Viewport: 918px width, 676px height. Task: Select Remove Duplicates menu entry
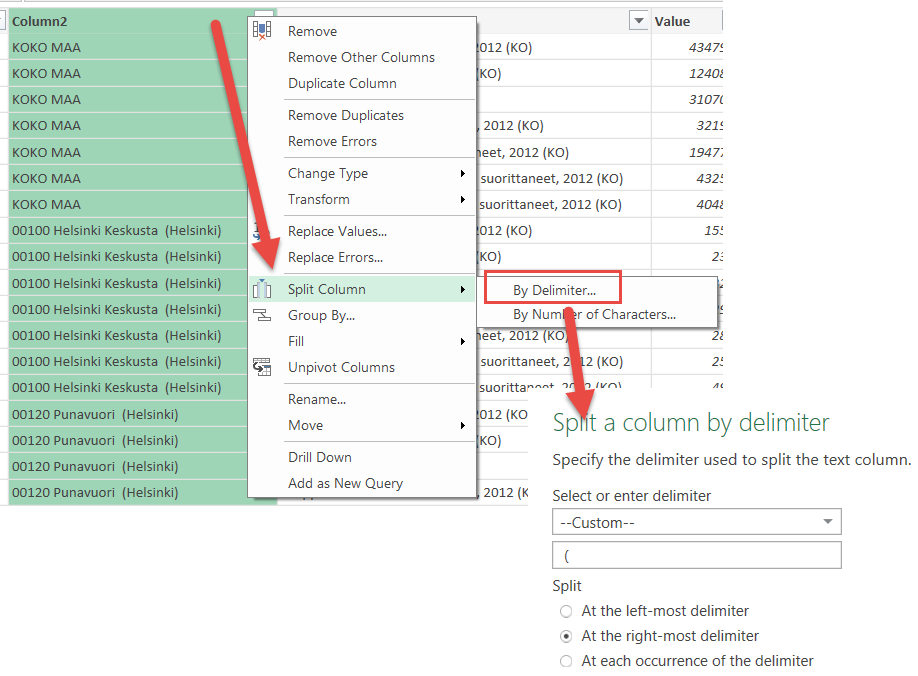pos(345,116)
